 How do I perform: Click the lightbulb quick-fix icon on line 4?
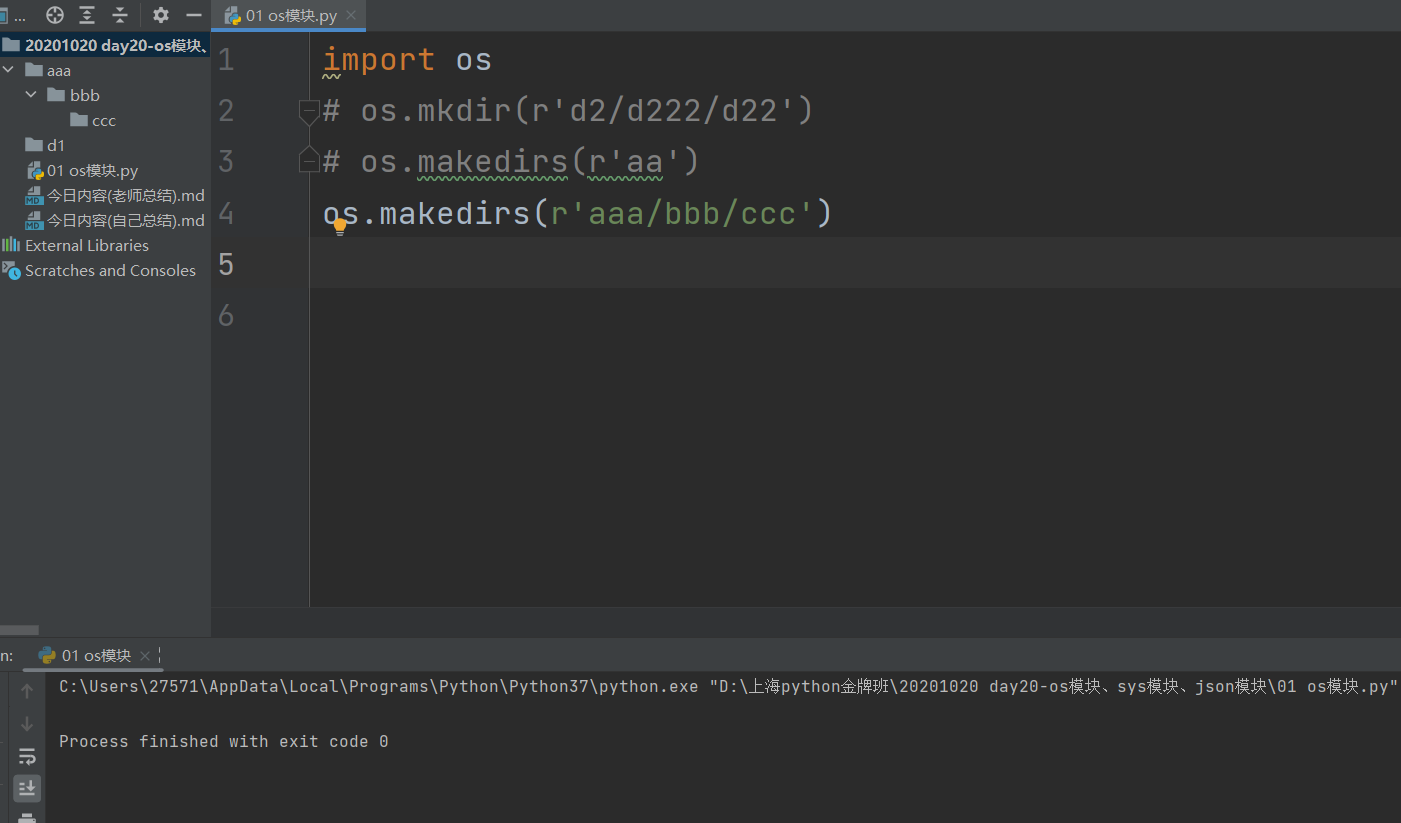[340, 226]
